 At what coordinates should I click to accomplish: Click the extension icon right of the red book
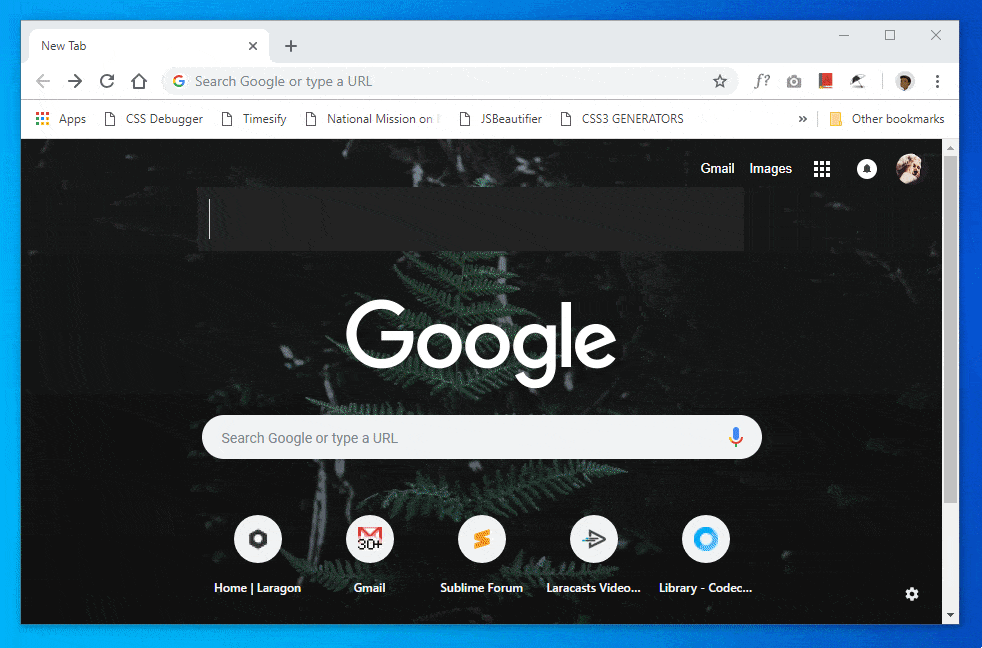pyautogui.click(x=857, y=81)
